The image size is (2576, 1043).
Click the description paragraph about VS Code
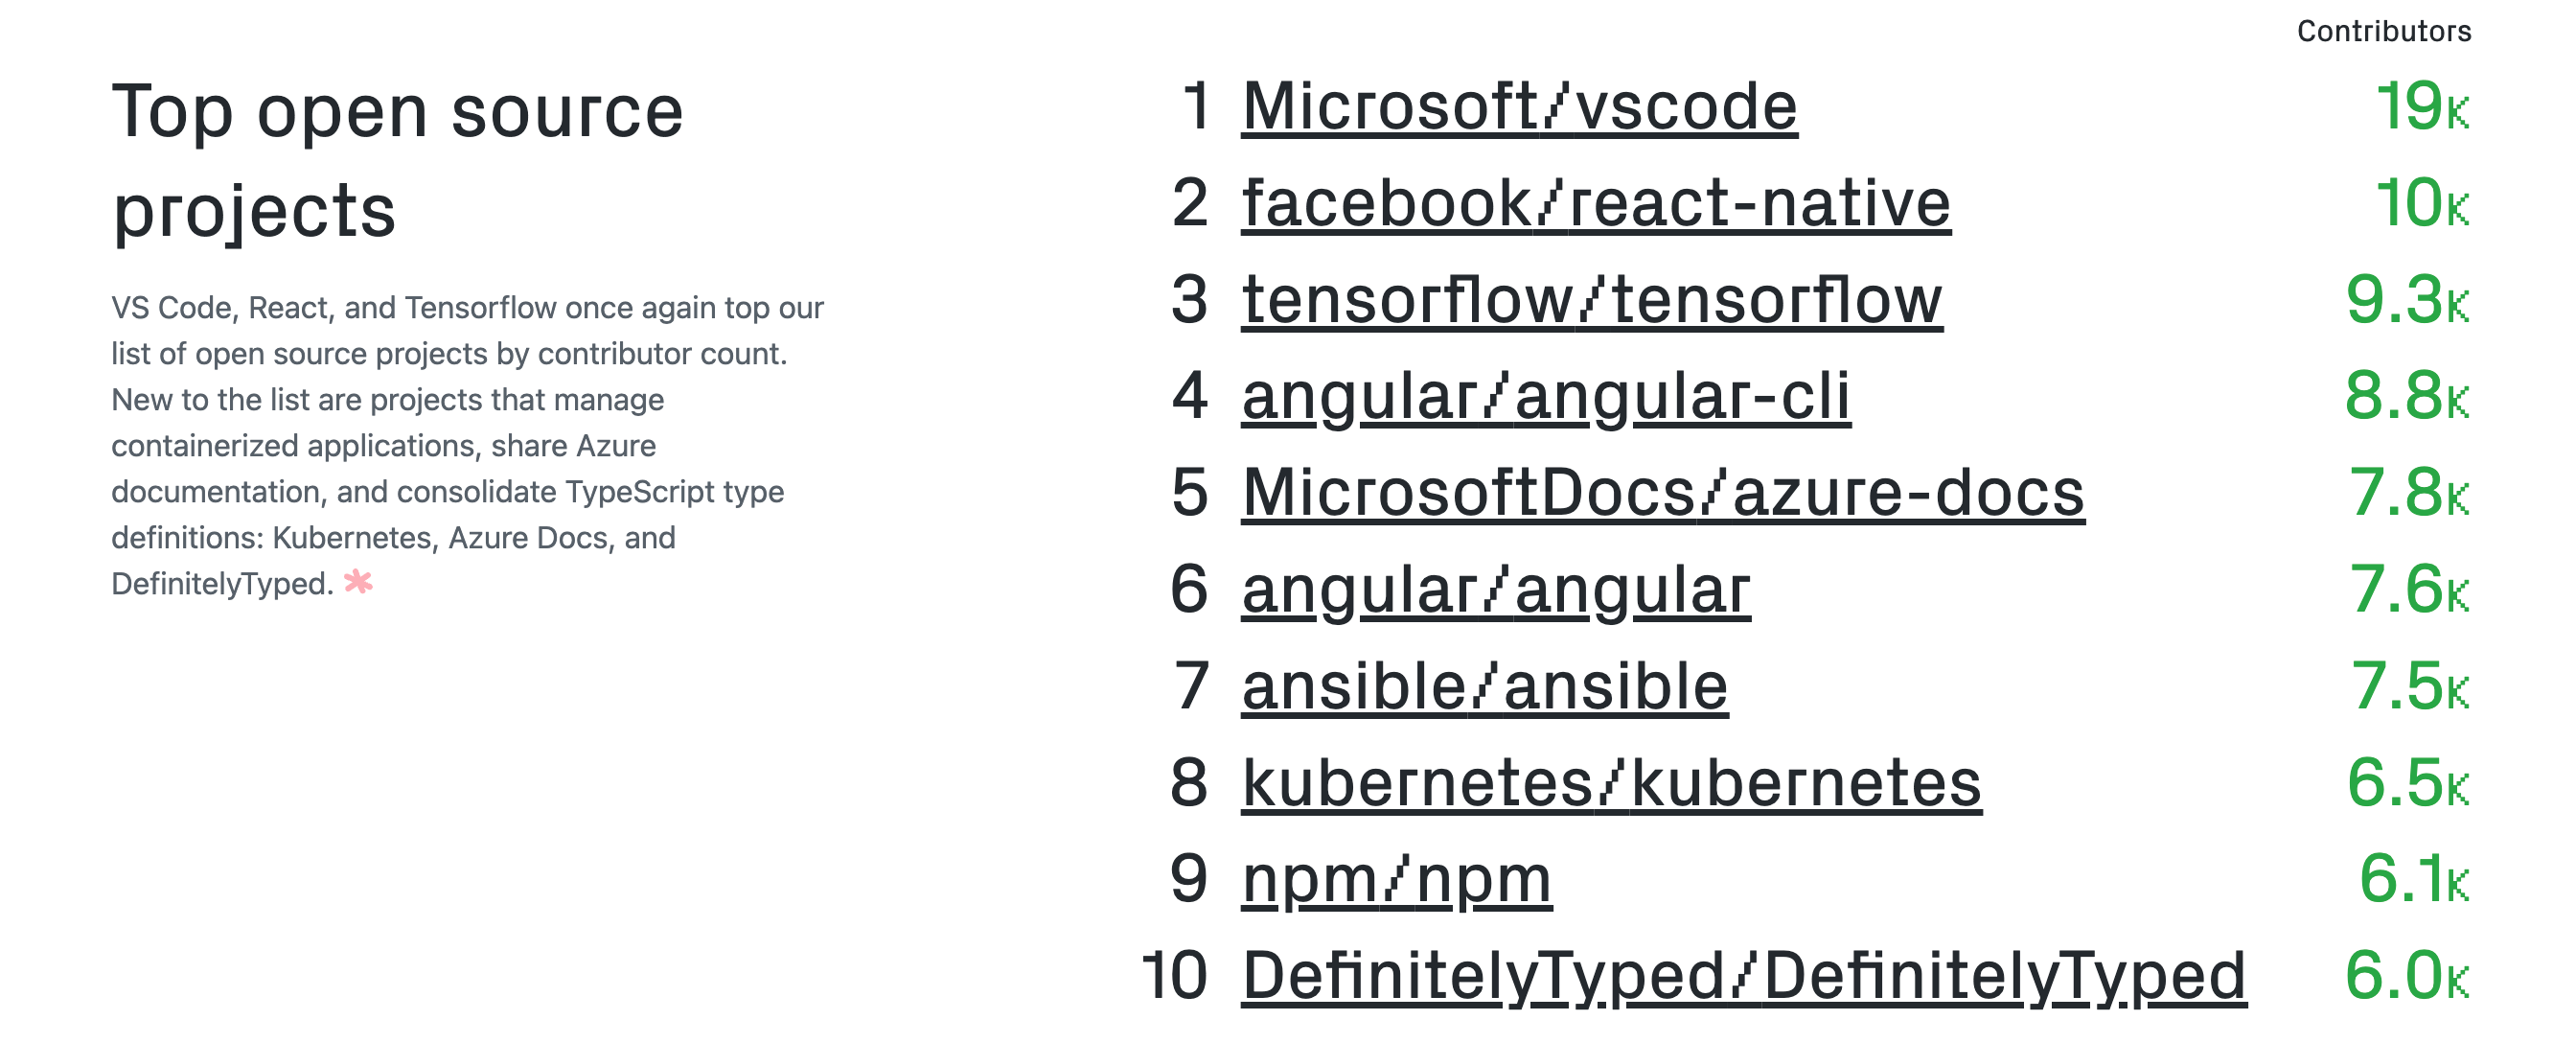467,445
